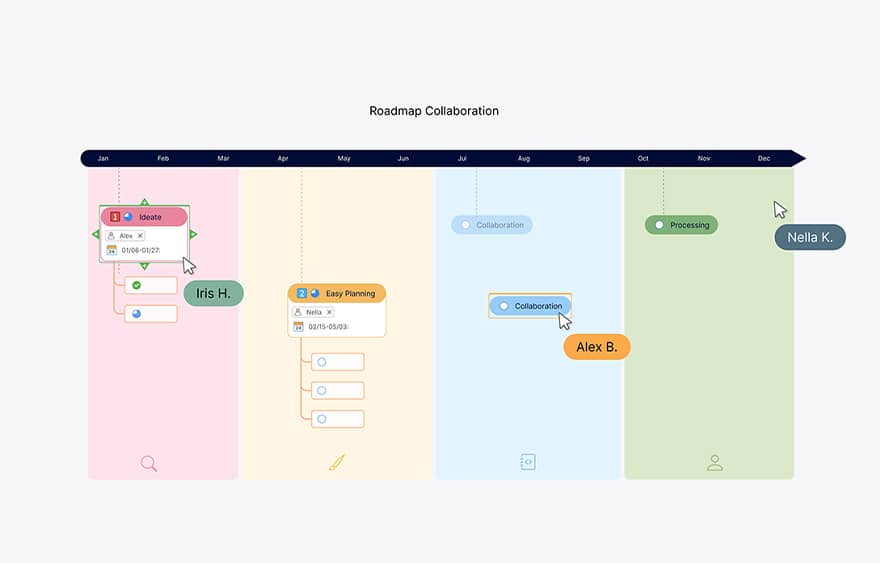
Task: Click Jan on the timeline bar
Action: pos(103,158)
